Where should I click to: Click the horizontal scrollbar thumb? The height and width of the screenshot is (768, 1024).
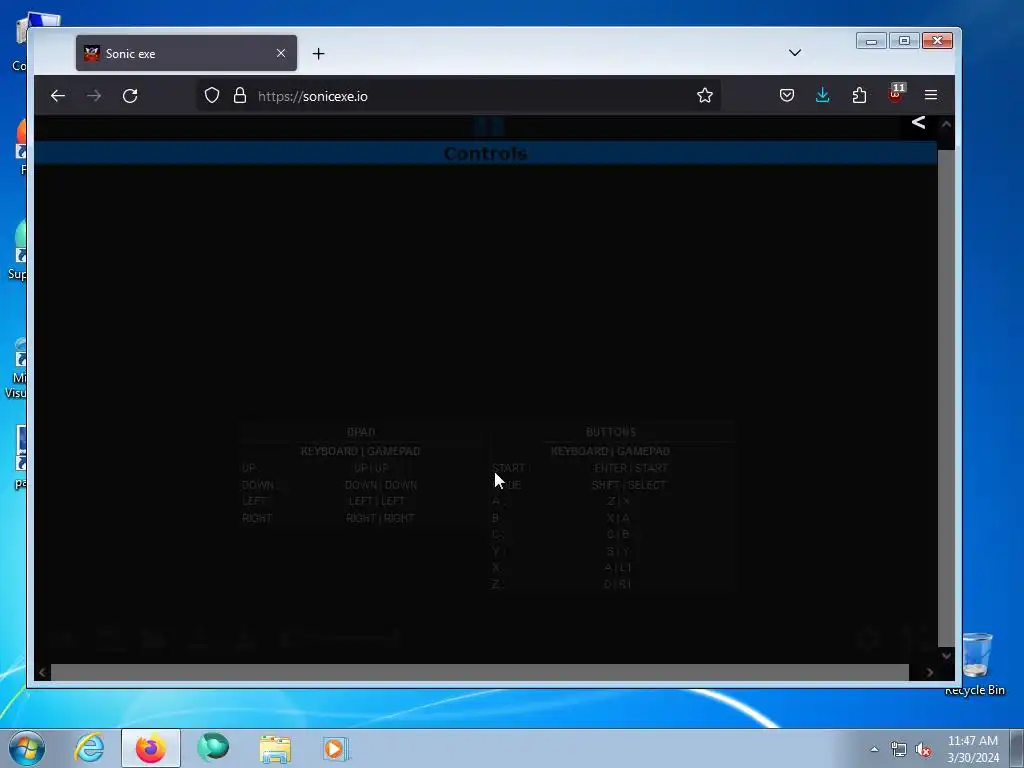point(480,672)
